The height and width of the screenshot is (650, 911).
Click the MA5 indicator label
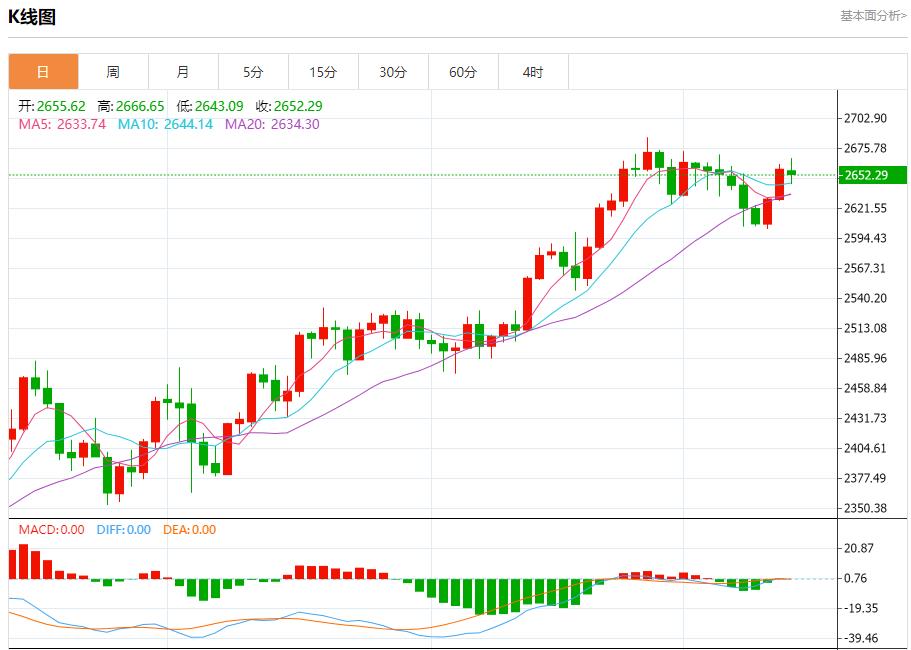tap(62, 124)
